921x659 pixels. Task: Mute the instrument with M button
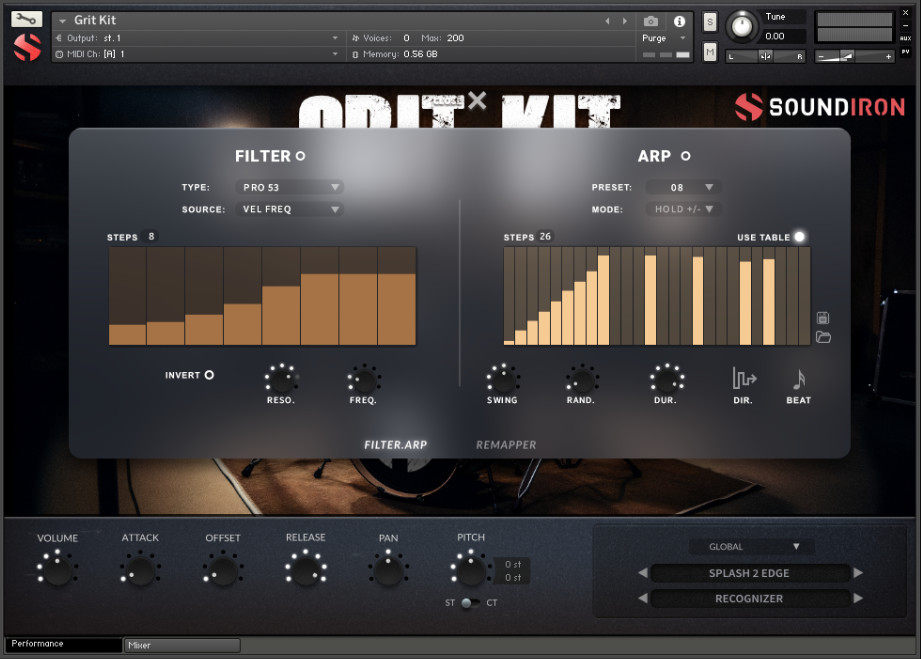[710, 52]
